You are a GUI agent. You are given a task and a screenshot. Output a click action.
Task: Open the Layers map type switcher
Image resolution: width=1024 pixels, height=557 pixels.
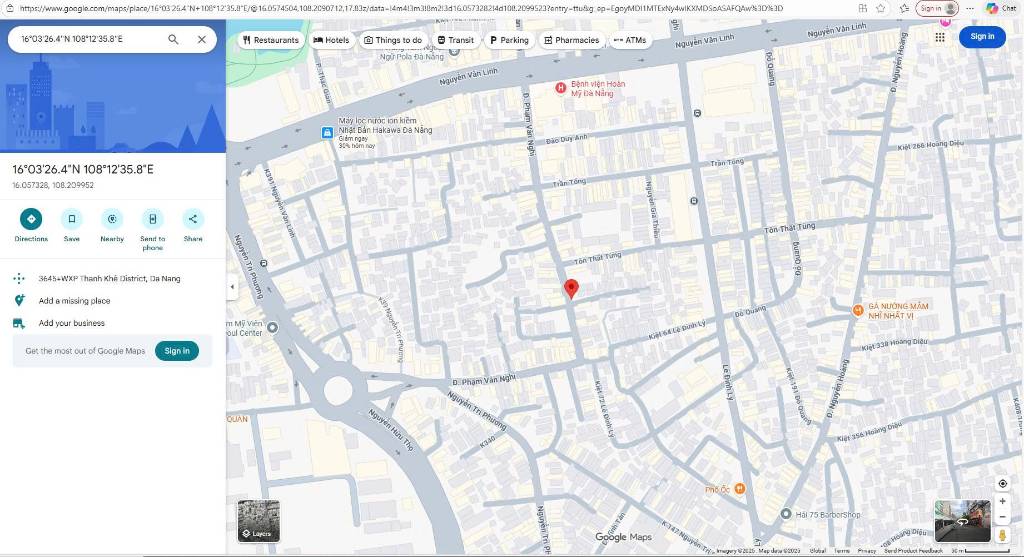click(258, 520)
